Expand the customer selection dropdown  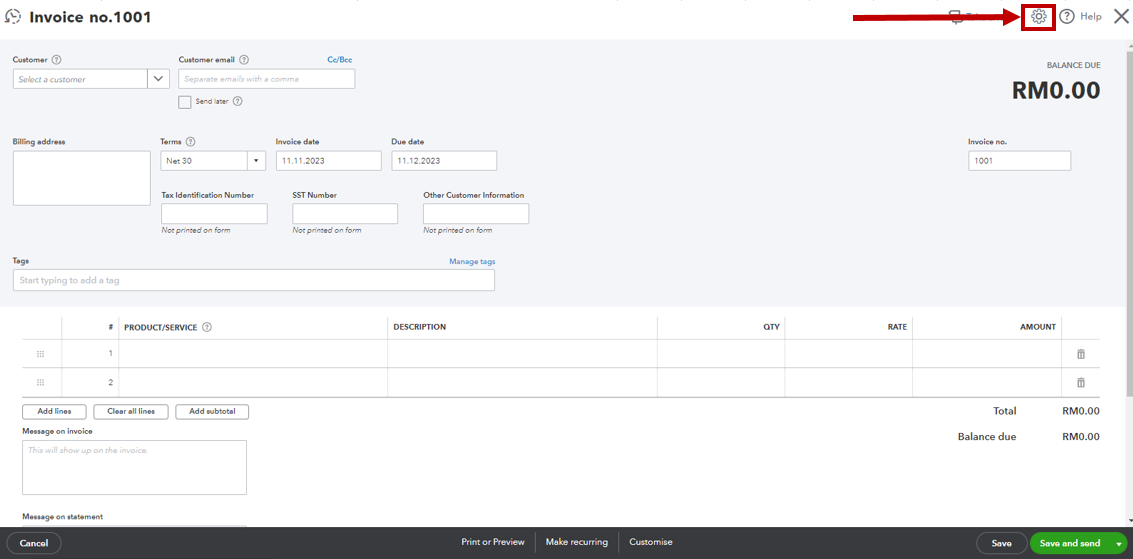coord(159,79)
